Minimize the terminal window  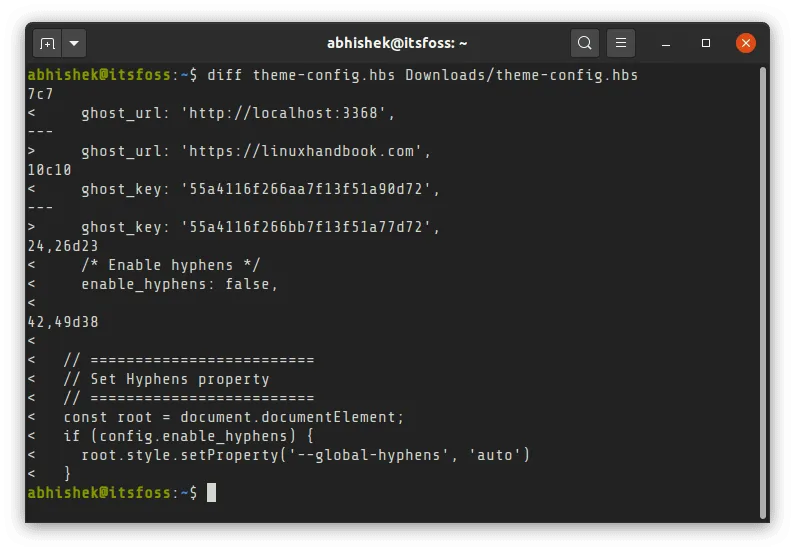668,44
